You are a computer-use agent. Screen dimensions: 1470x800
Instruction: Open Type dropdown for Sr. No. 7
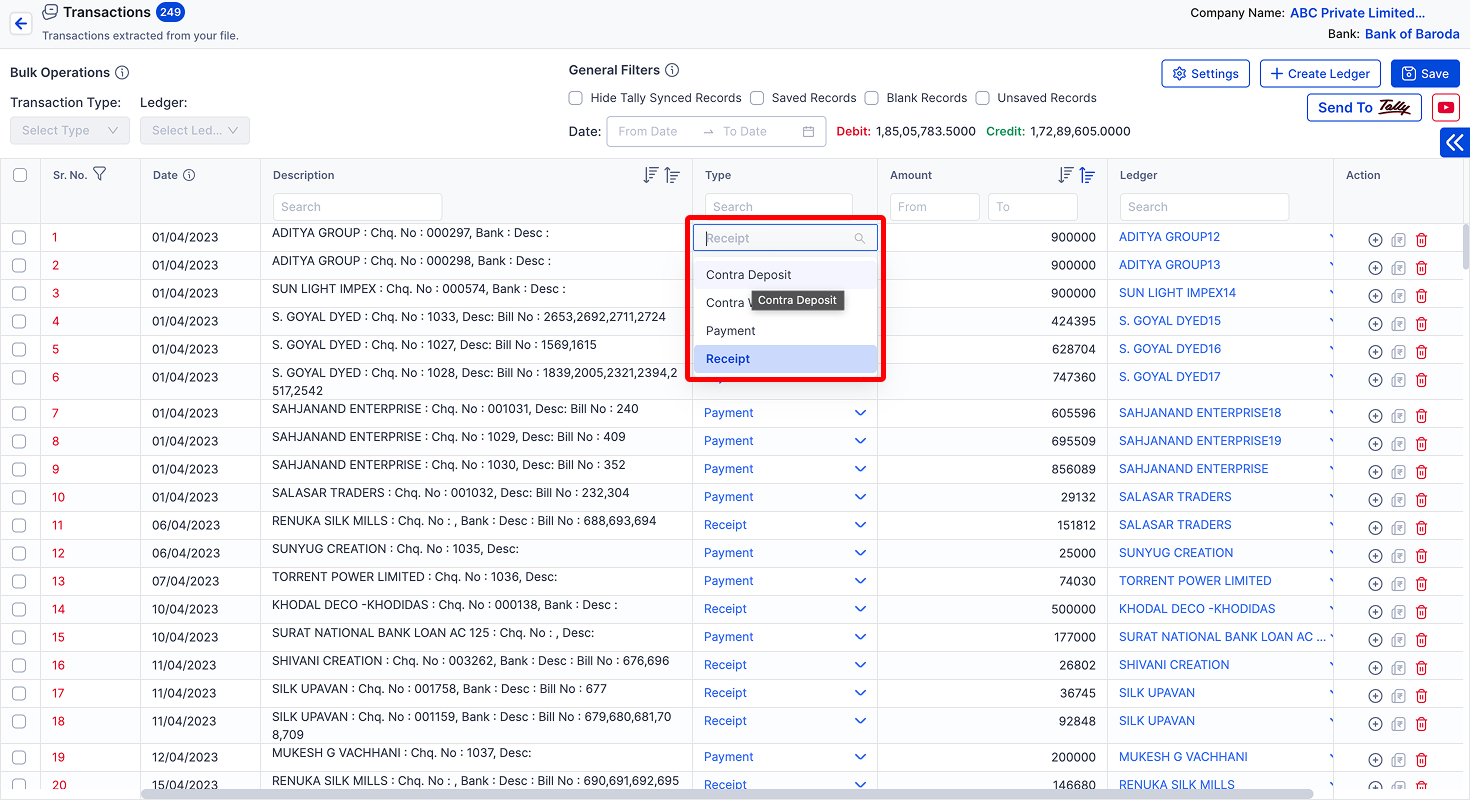pos(785,413)
